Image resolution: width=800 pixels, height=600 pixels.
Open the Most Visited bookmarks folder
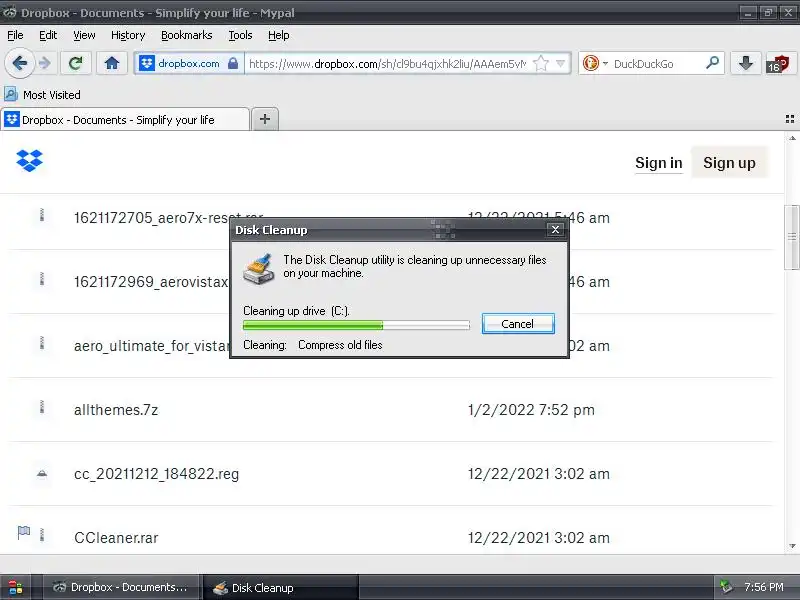(43, 95)
